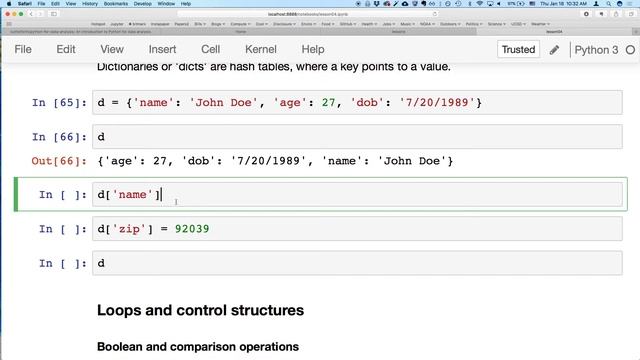Image resolution: width=640 pixels, height=360 pixels.
Task: Open the Jupyter Edit menu
Action: point(66,49)
